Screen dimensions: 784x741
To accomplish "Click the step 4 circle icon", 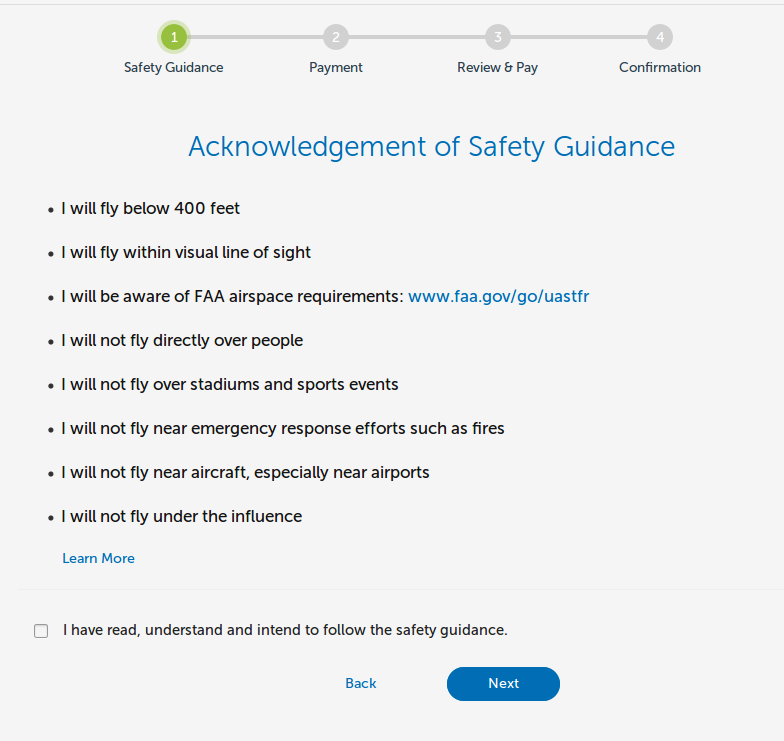I will 660,37.
